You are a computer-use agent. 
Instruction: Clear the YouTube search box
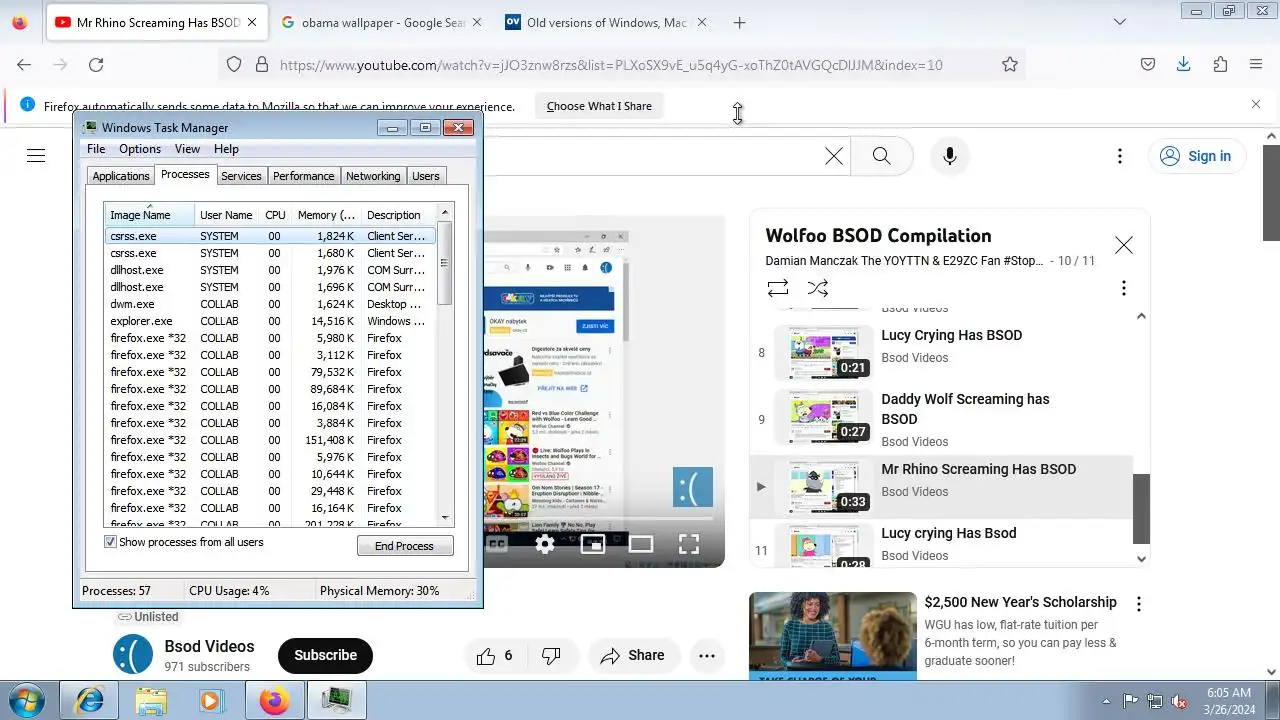tap(834, 156)
